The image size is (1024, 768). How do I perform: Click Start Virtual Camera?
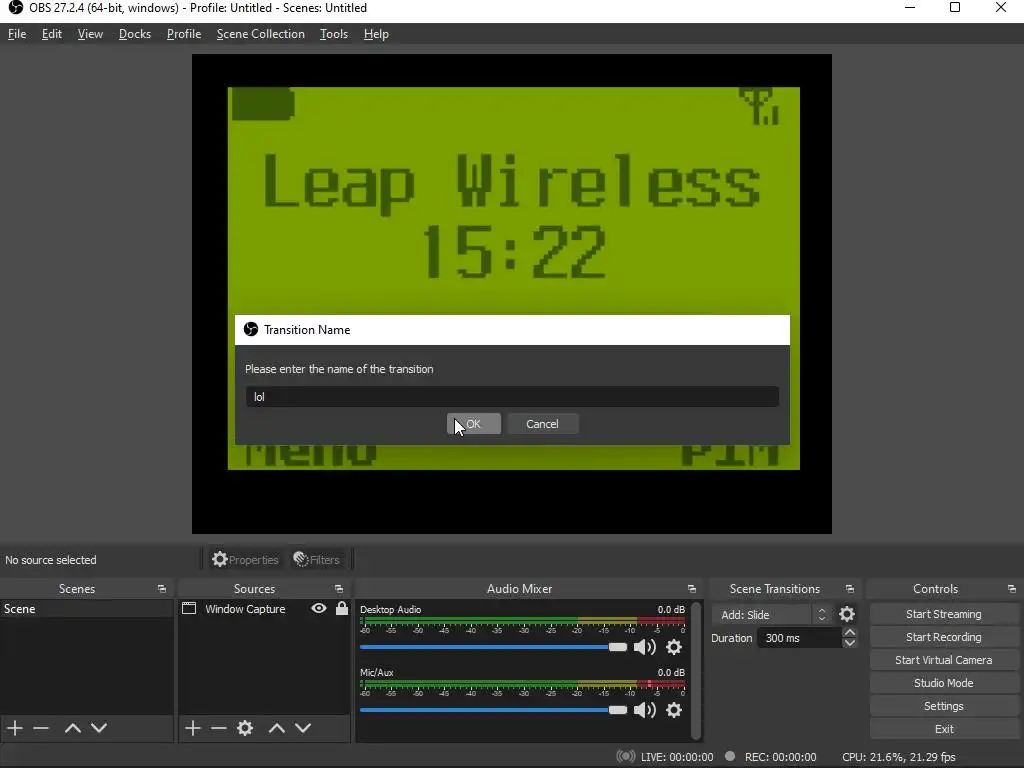pyautogui.click(x=944, y=660)
